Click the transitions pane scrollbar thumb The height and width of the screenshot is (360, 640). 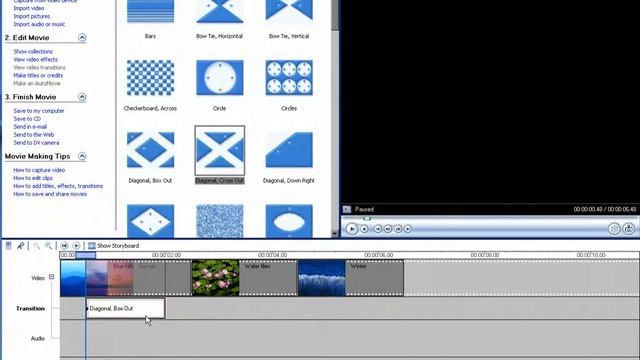(335, 15)
